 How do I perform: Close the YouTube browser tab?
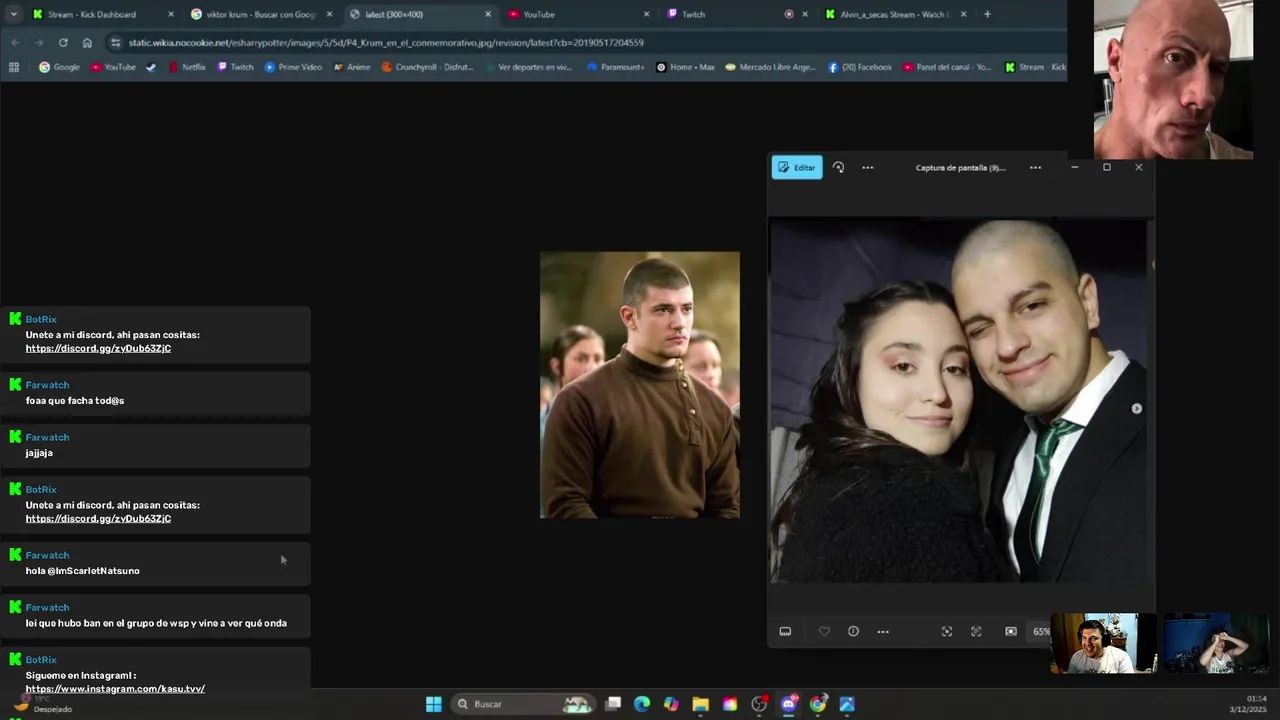646,14
